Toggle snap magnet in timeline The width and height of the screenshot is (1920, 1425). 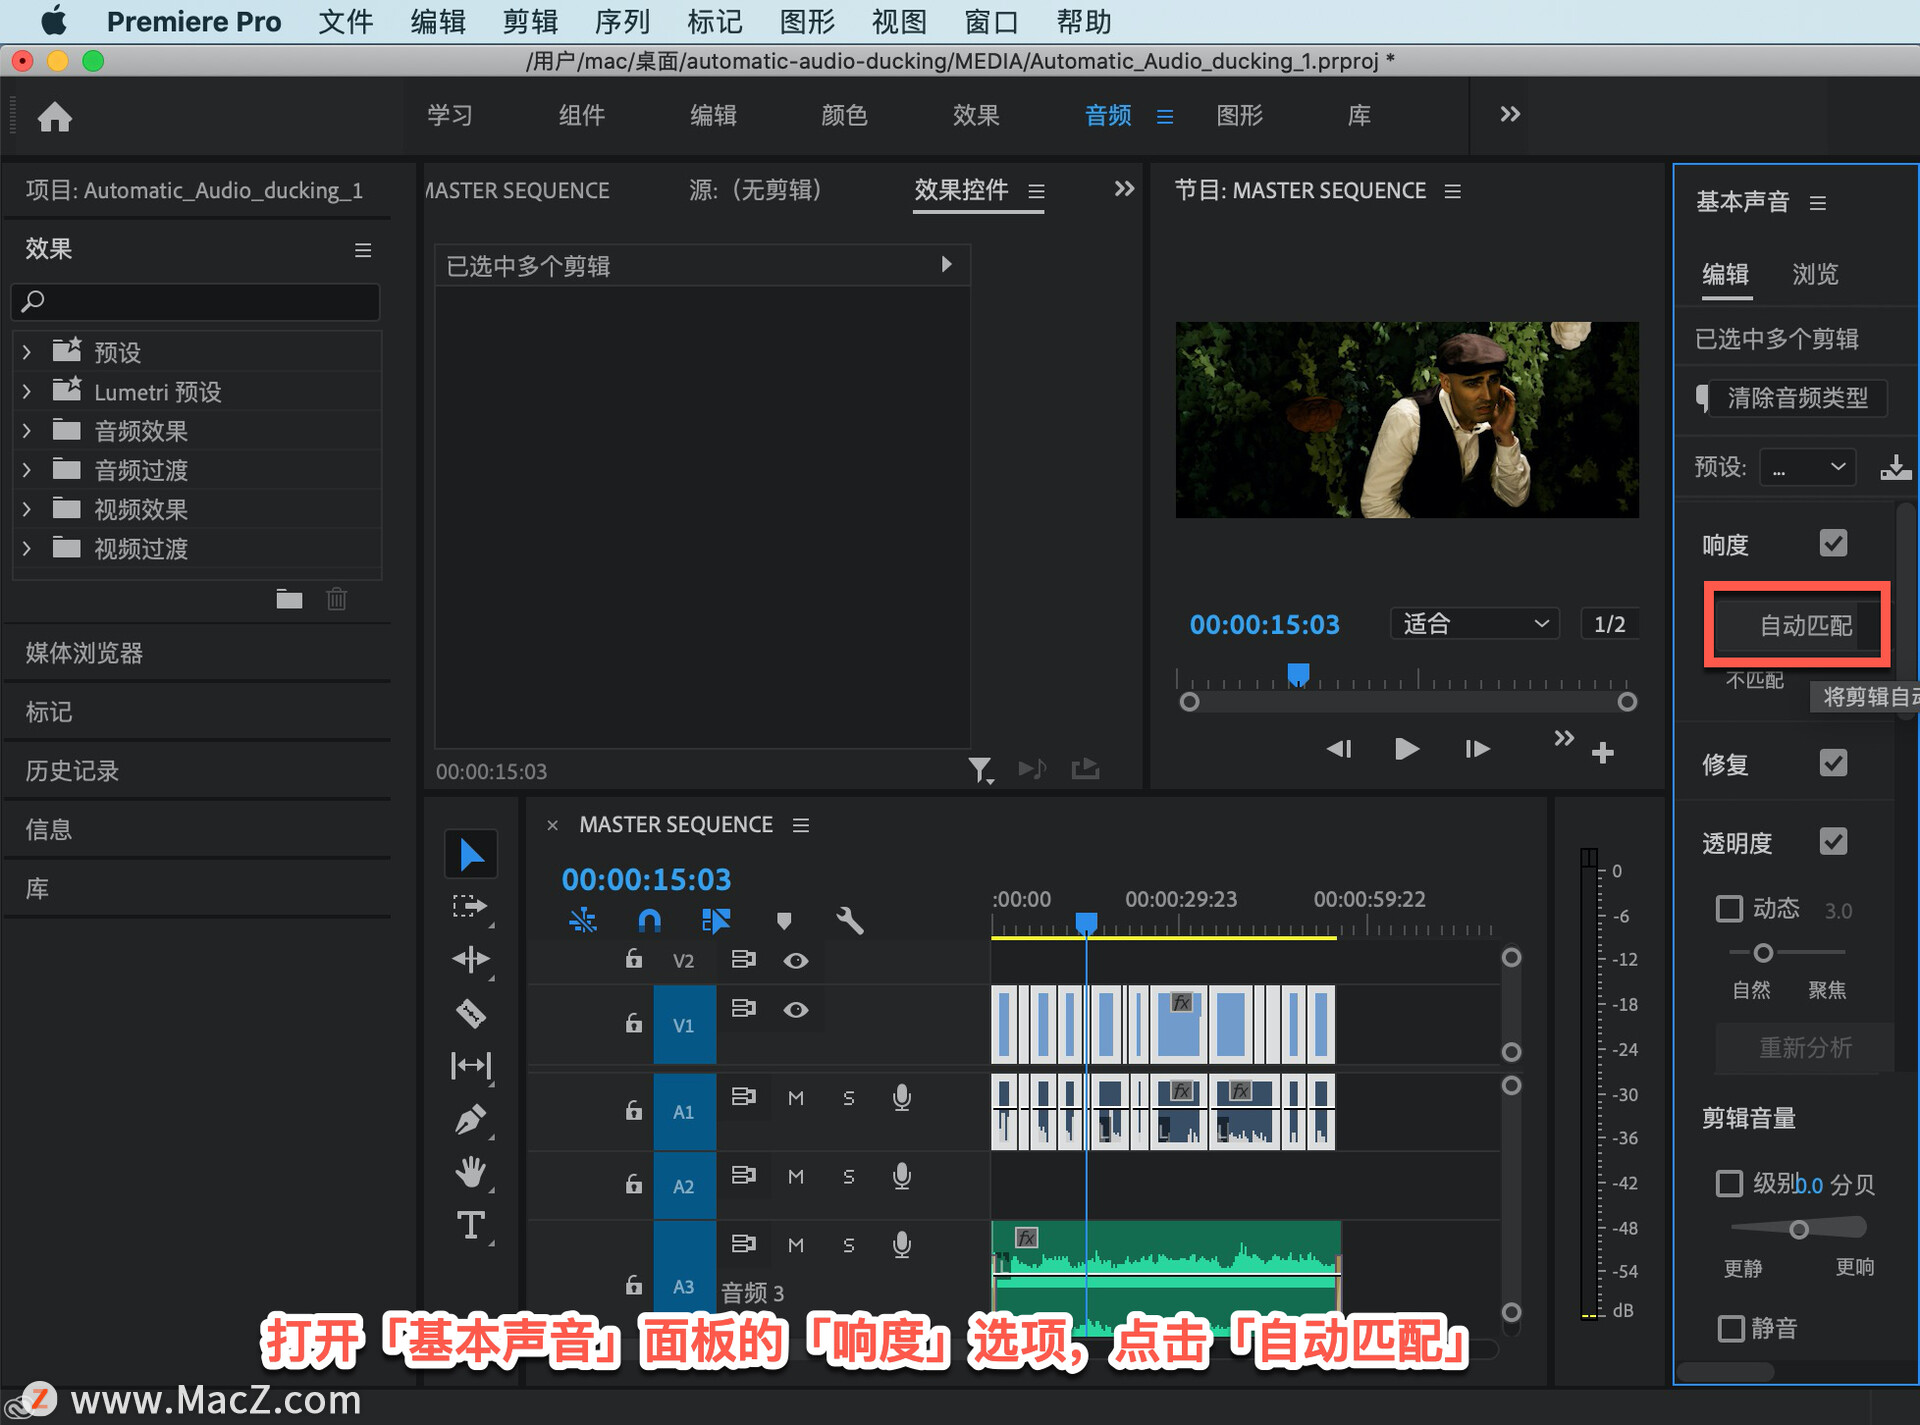pyautogui.click(x=649, y=920)
